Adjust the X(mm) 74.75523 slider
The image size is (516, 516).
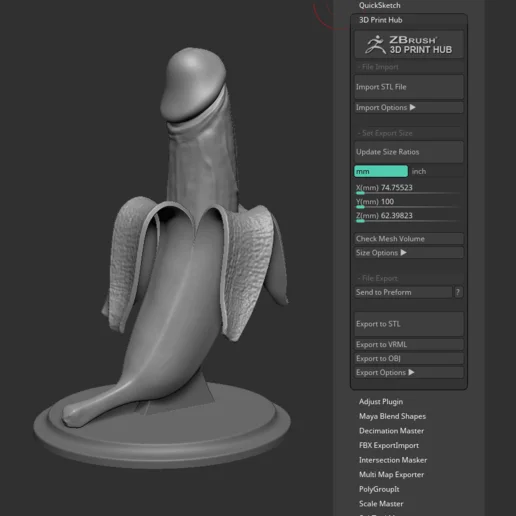pos(409,189)
